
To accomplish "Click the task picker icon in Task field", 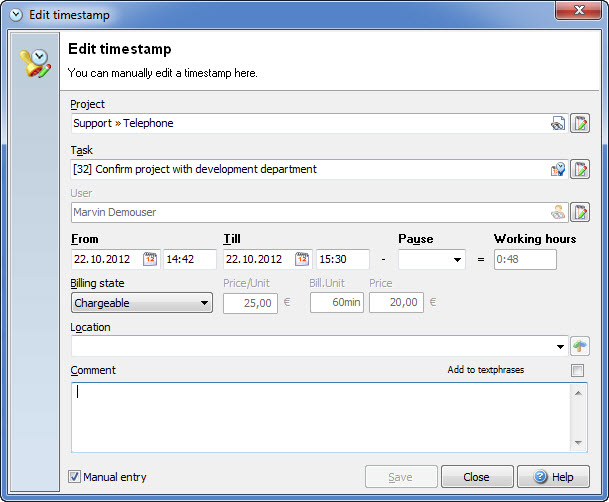I will tap(558, 169).
